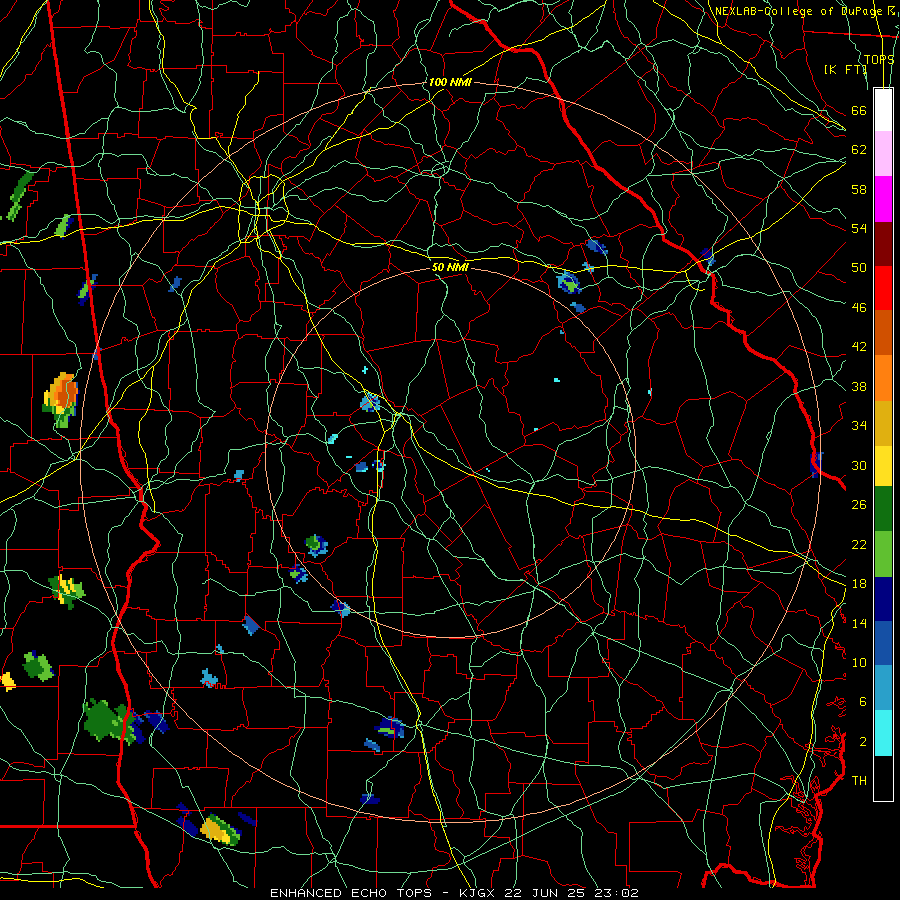Select the light blue swatch between 10 and 6
The image size is (900, 900).
pos(883,688)
